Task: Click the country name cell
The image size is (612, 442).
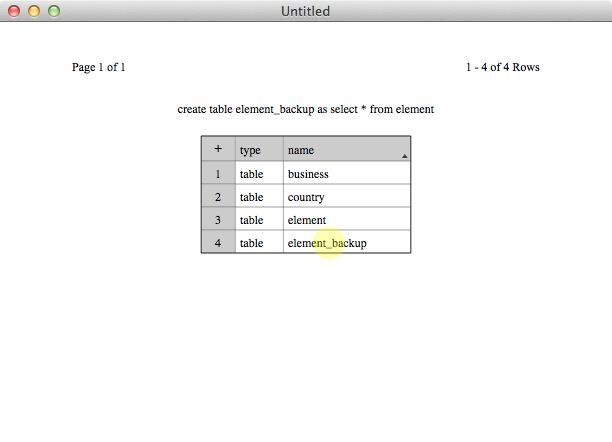Action: tap(347, 196)
